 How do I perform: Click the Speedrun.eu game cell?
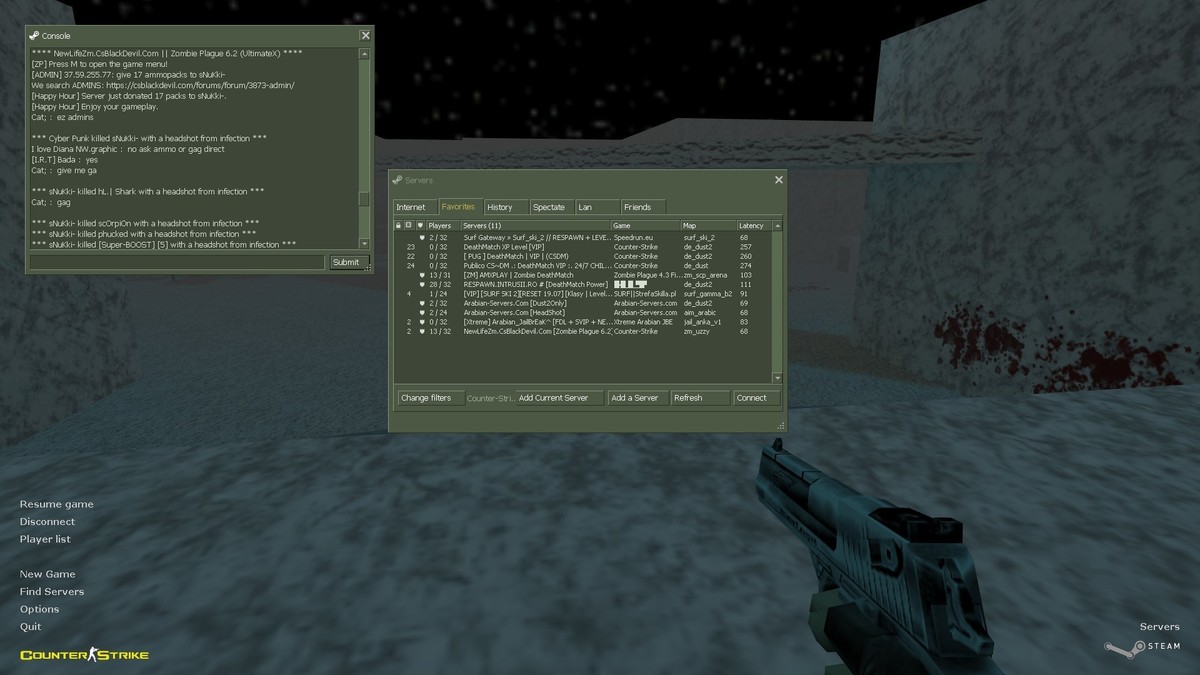632,238
